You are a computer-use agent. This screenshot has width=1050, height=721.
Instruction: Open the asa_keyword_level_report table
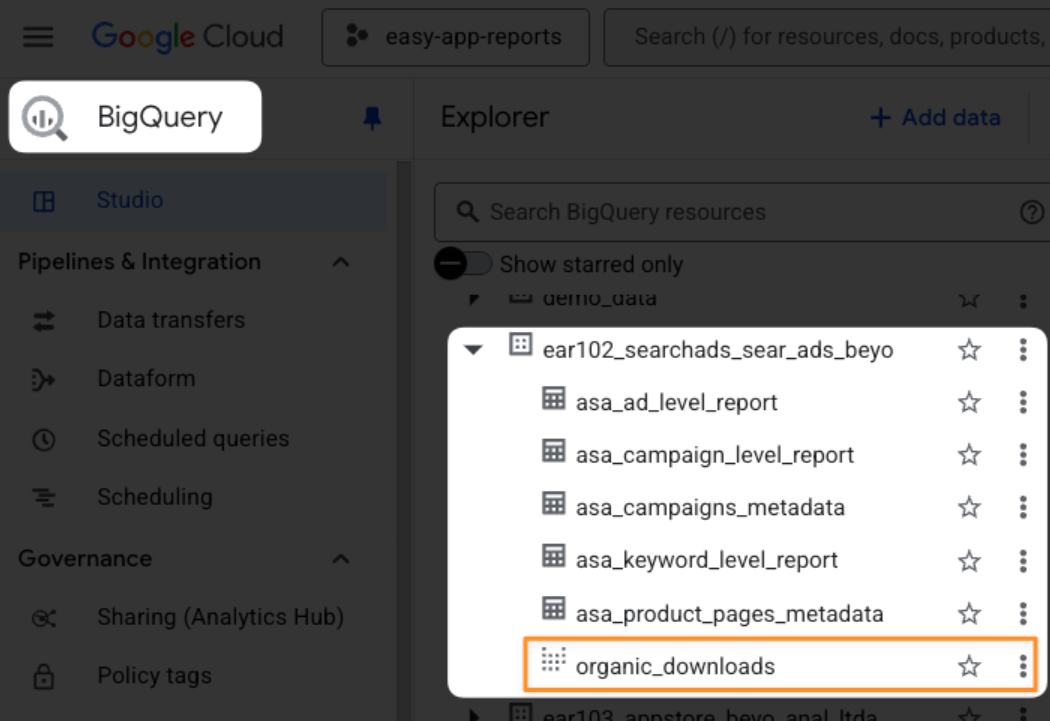(706, 560)
